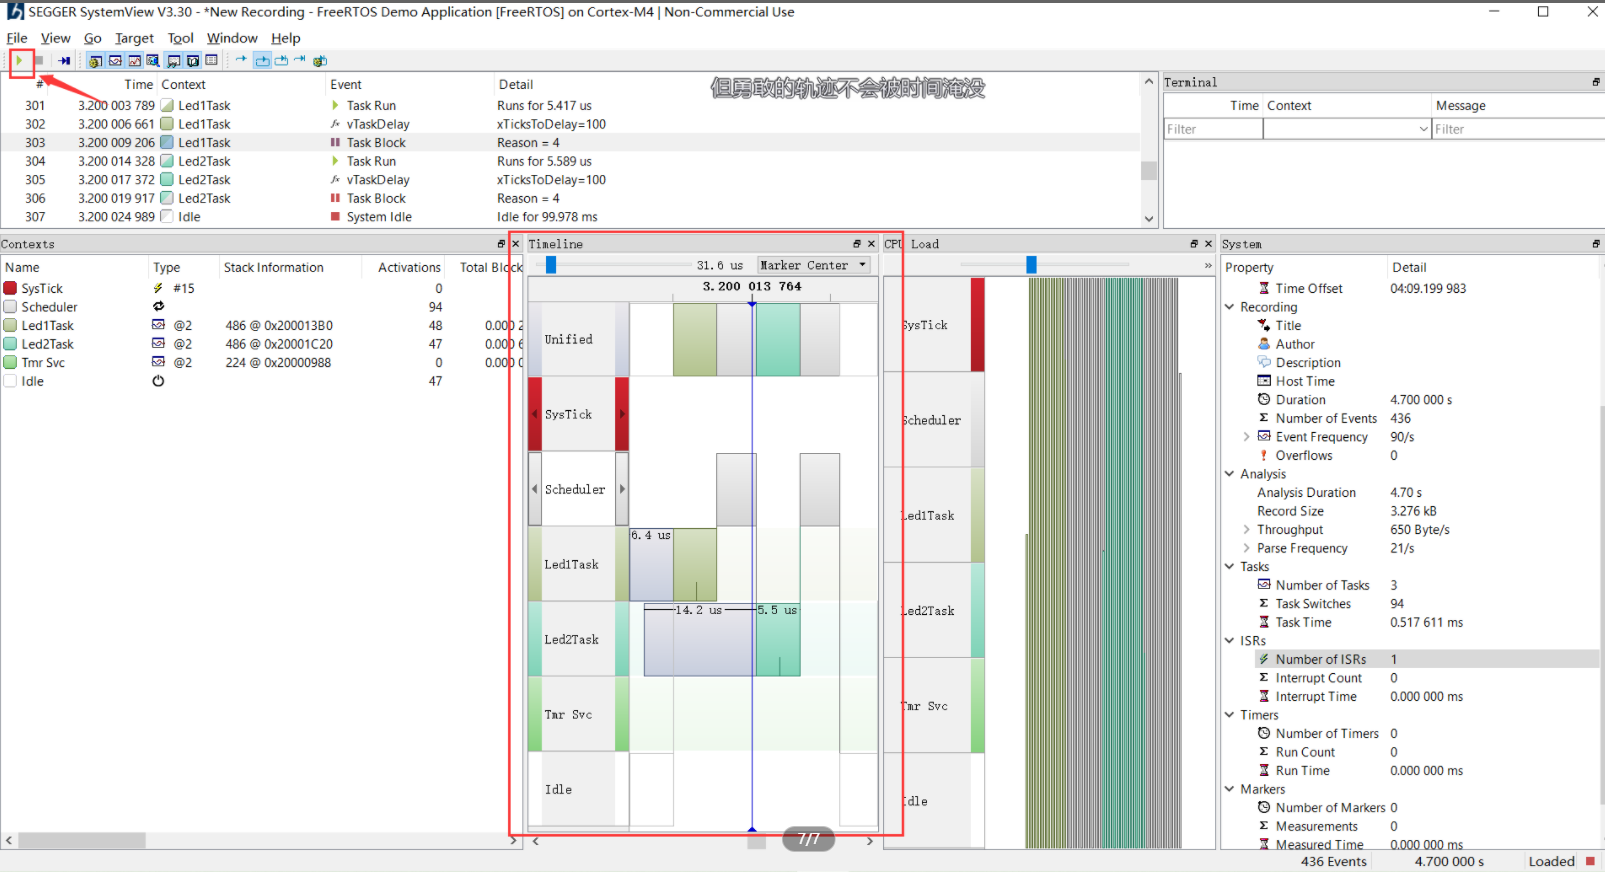1605x872 pixels.
Task: Float the System panel
Action: pos(1596,244)
